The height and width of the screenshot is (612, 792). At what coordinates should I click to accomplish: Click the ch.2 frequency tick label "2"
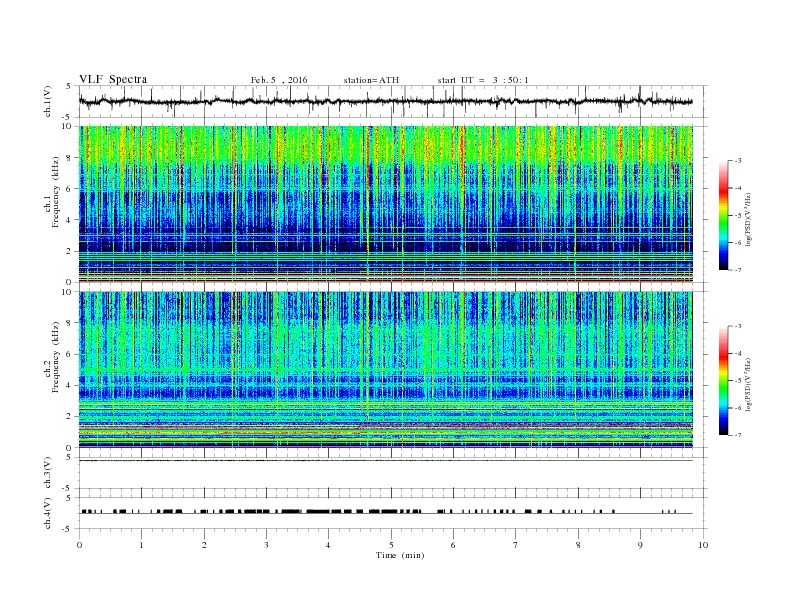70,417
